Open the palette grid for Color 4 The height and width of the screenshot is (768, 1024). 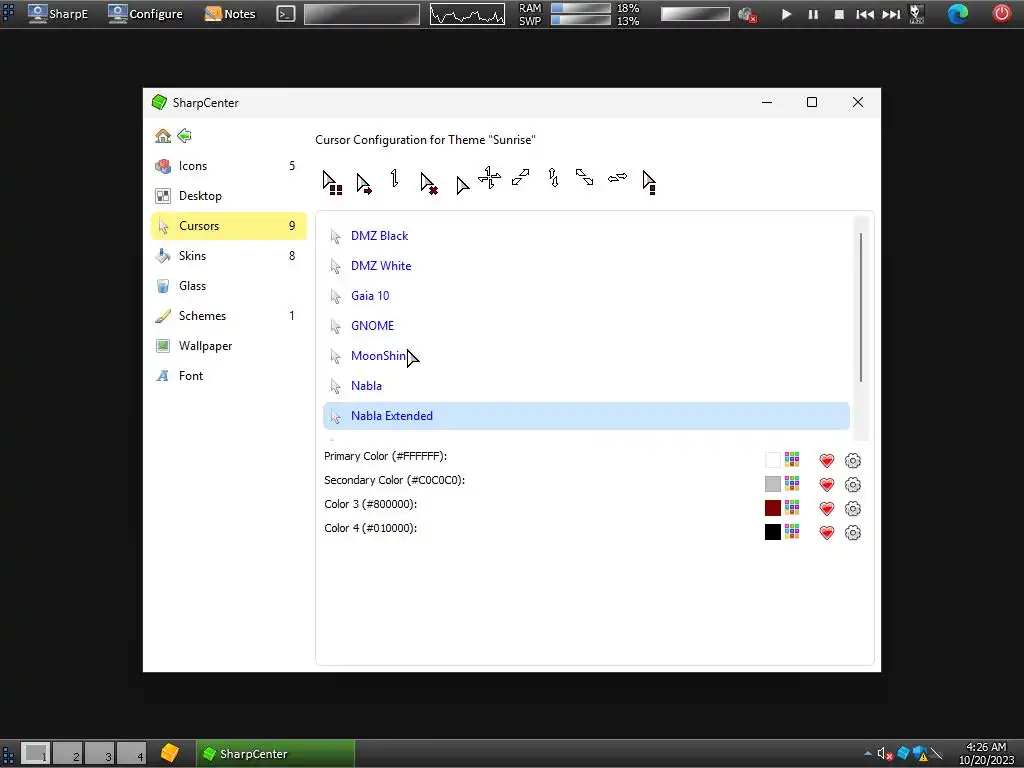[x=792, y=532]
